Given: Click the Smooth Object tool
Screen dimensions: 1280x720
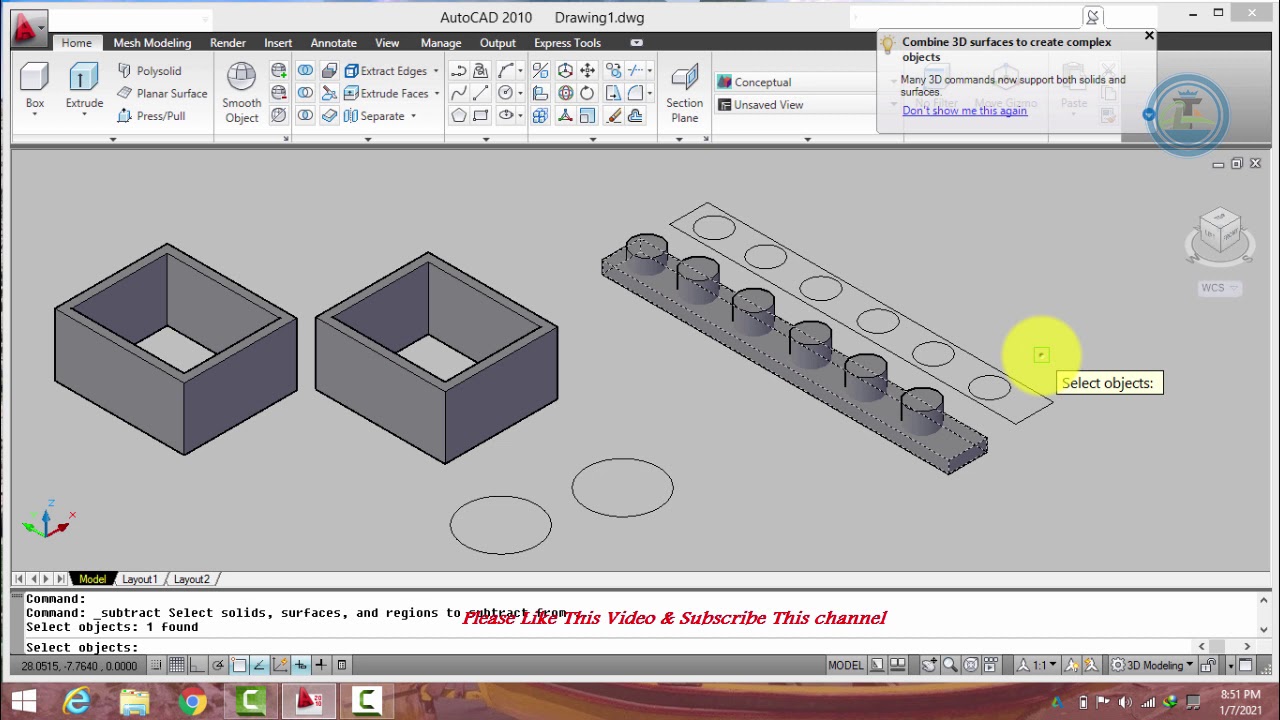Looking at the screenshot, I should (x=241, y=93).
